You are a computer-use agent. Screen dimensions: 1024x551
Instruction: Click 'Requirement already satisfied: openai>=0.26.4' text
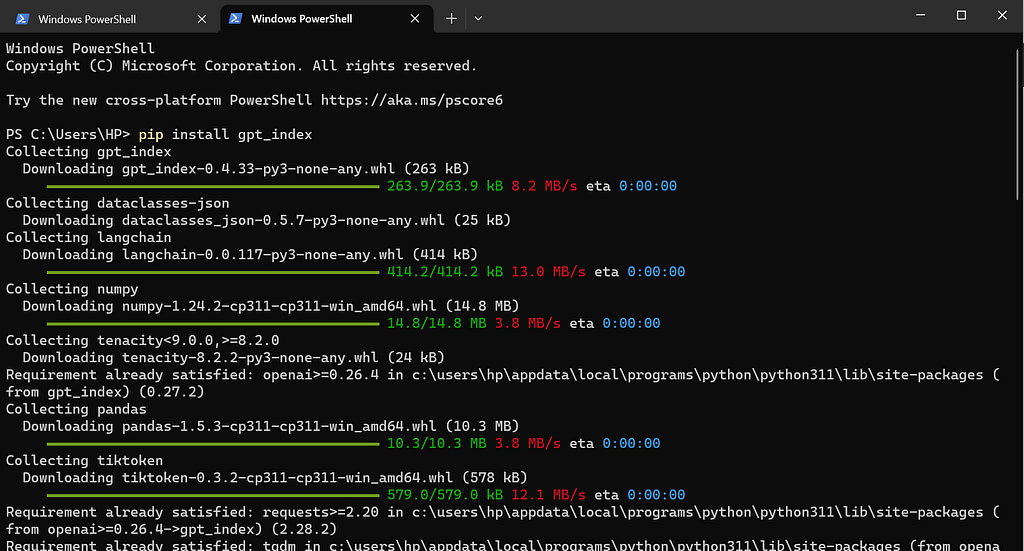point(192,375)
